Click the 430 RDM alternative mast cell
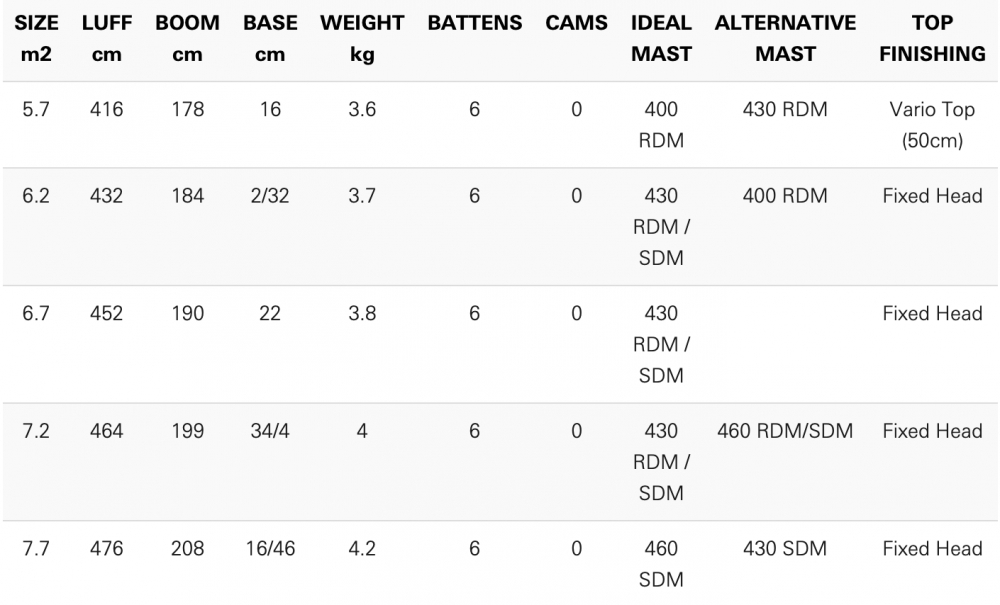Screen dimensions: 1000x605 click(x=785, y=110)
